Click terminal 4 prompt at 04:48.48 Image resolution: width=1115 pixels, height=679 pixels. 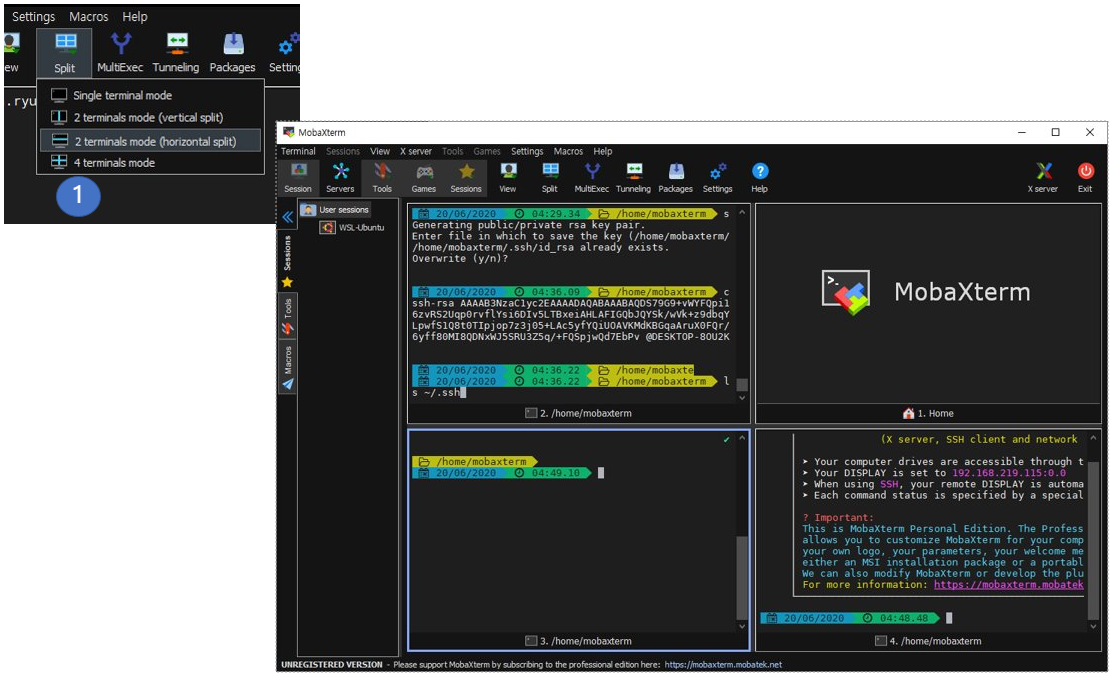coord(849,618)
